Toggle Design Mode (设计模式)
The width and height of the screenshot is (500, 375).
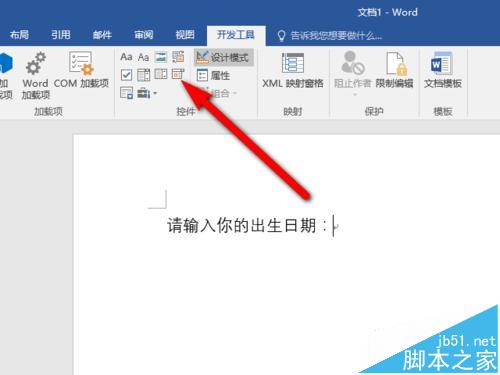(x=224, y=57)
